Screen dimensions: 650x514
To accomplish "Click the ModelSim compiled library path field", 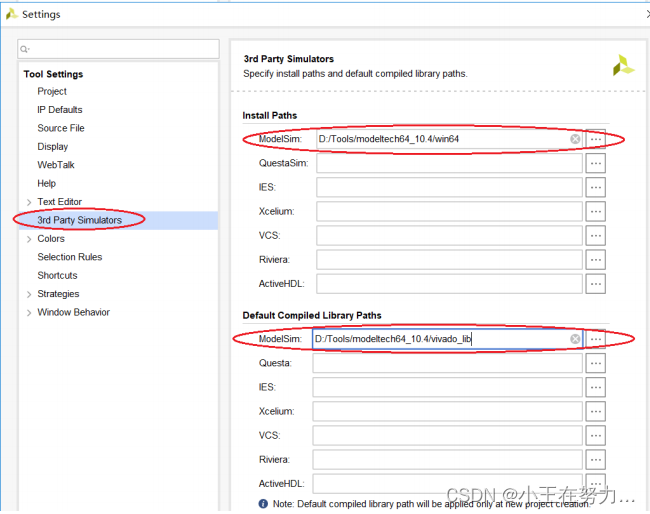I will 447,339.
